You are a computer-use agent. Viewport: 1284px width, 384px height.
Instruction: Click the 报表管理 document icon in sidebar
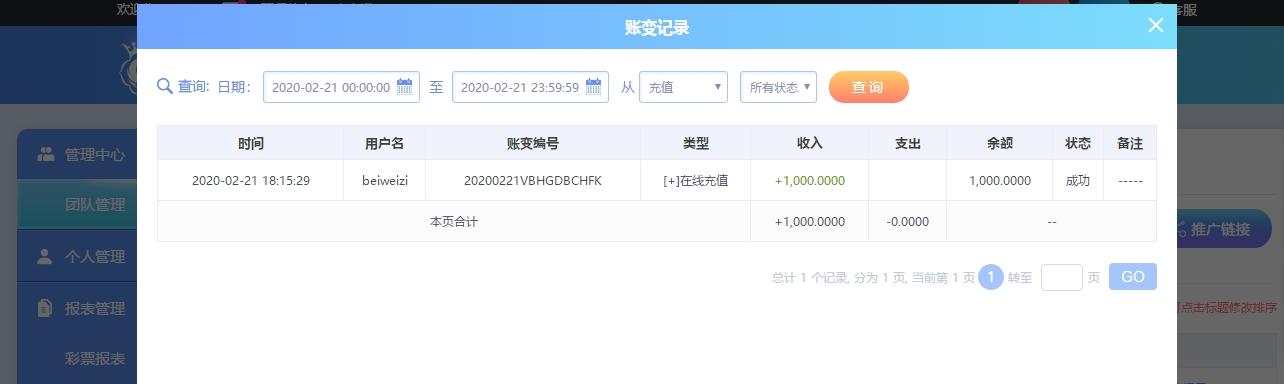click(45, 309)
